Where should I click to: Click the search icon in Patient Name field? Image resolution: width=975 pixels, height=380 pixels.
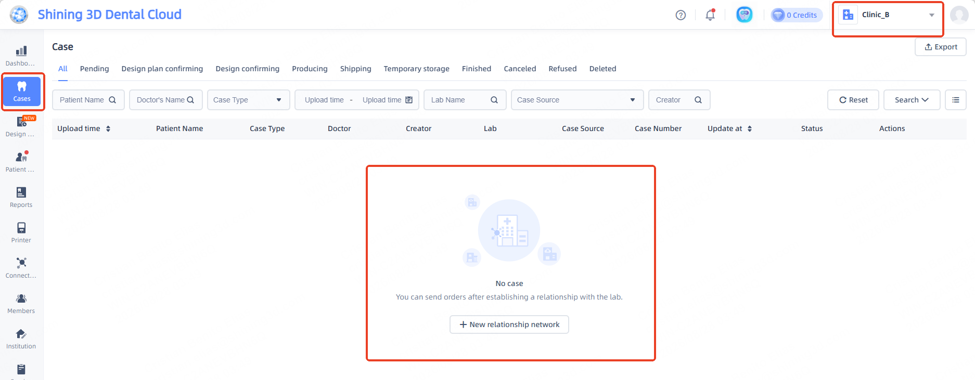click(x=113, y=100)
